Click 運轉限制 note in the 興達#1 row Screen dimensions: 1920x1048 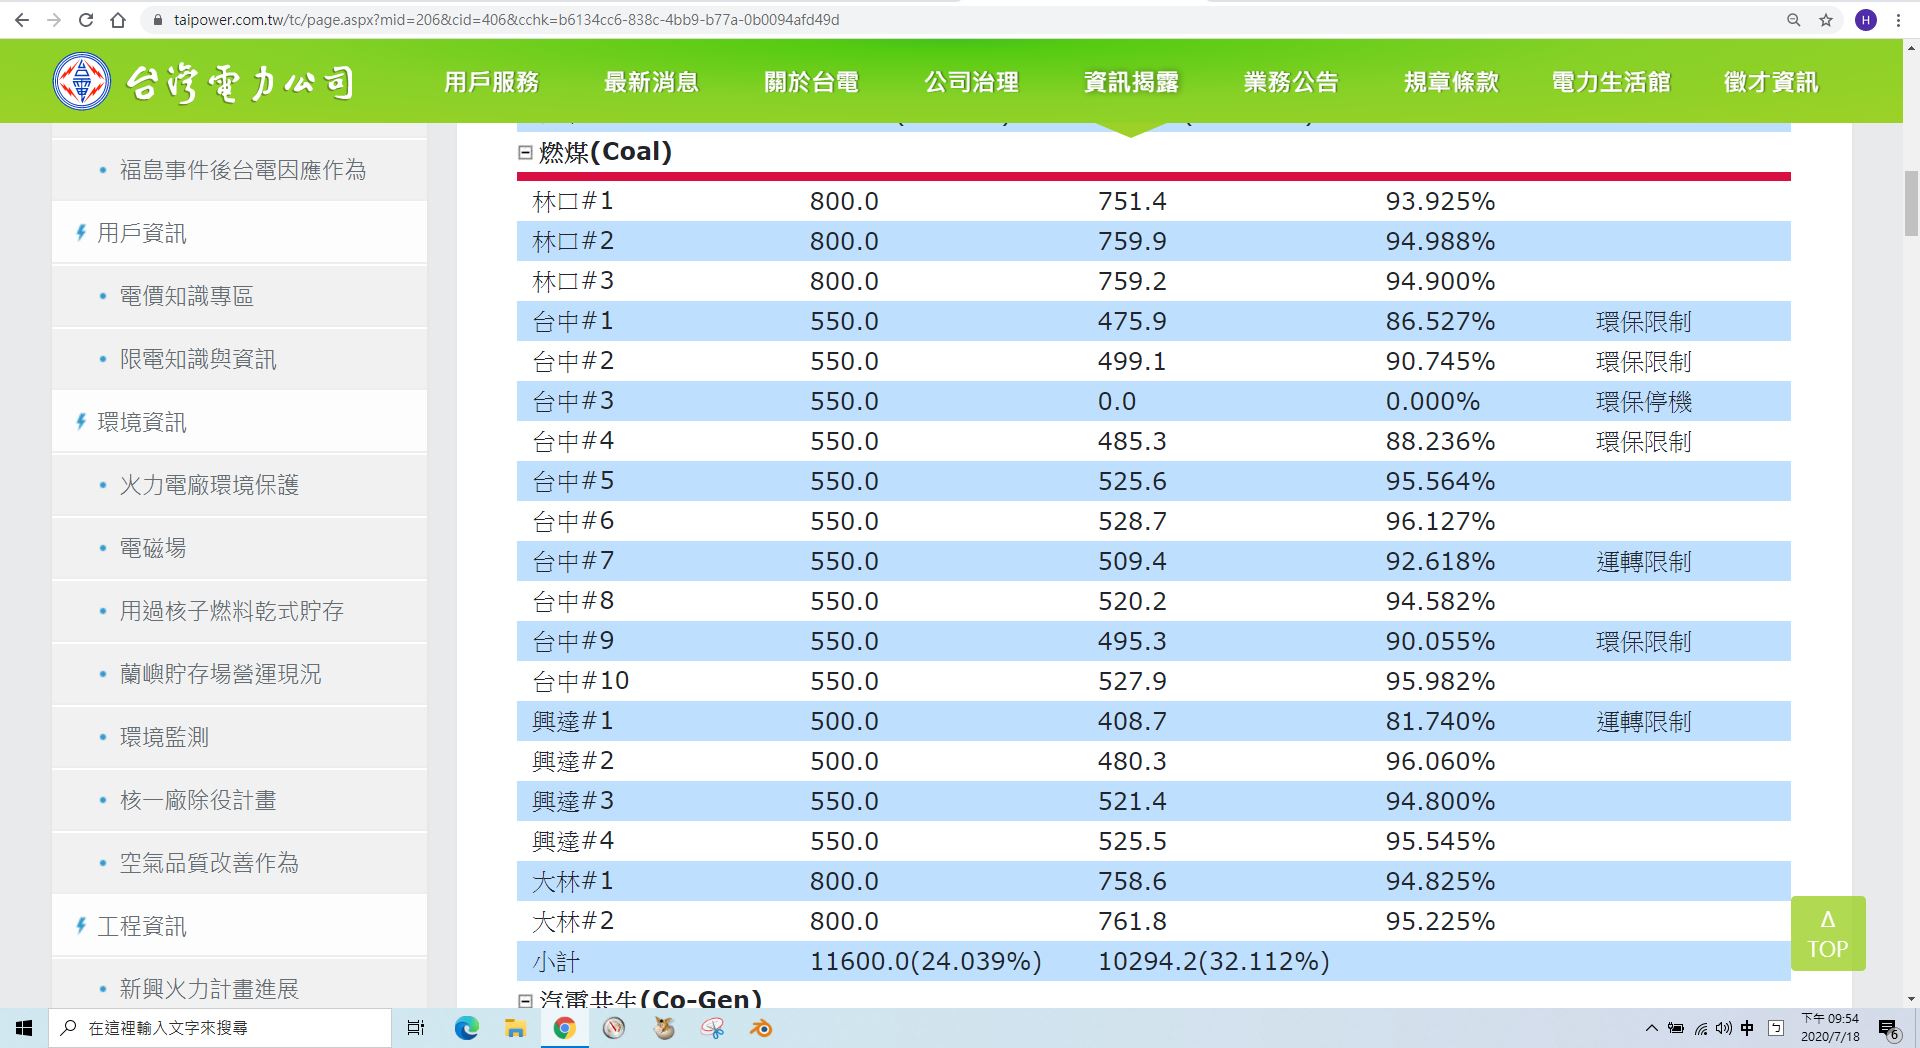pos(1644,721)
